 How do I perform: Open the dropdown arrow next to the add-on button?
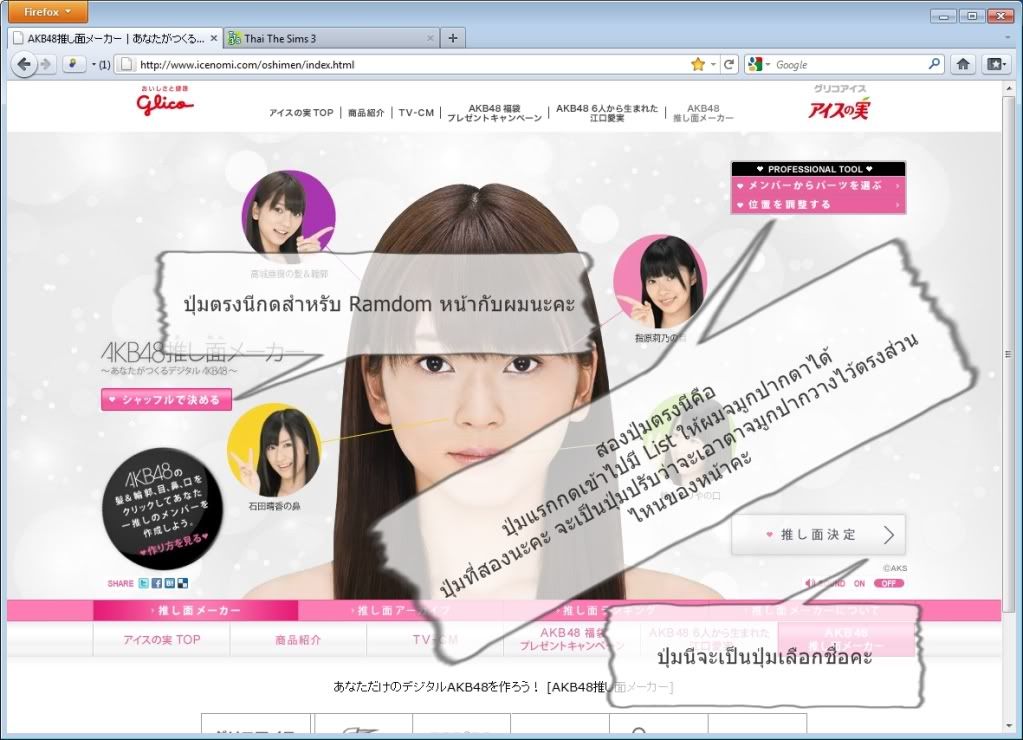(93, 65)
